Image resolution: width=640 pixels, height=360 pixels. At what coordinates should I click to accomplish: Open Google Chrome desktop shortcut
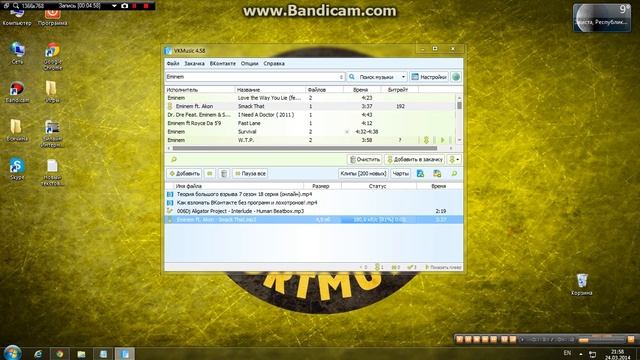pos(52,56)
